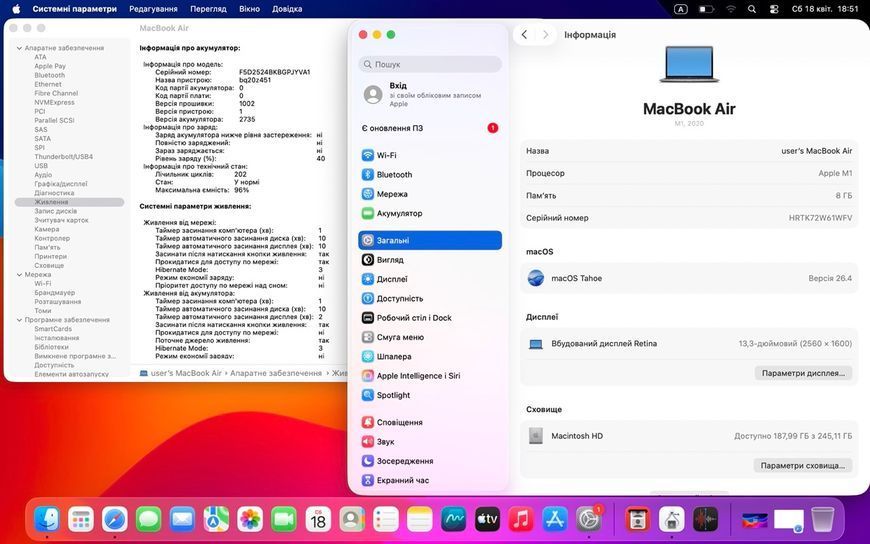Click the Пошук search field
870x544 pixels.
point(430,64)
